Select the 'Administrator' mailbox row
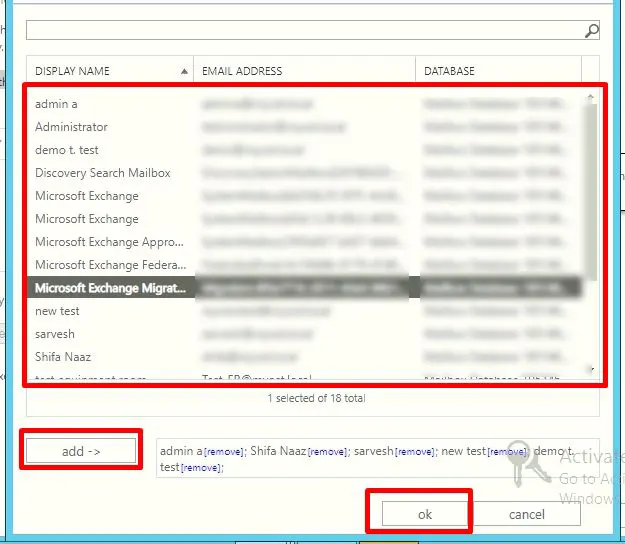The image size is (625, 544). (304, 127)
